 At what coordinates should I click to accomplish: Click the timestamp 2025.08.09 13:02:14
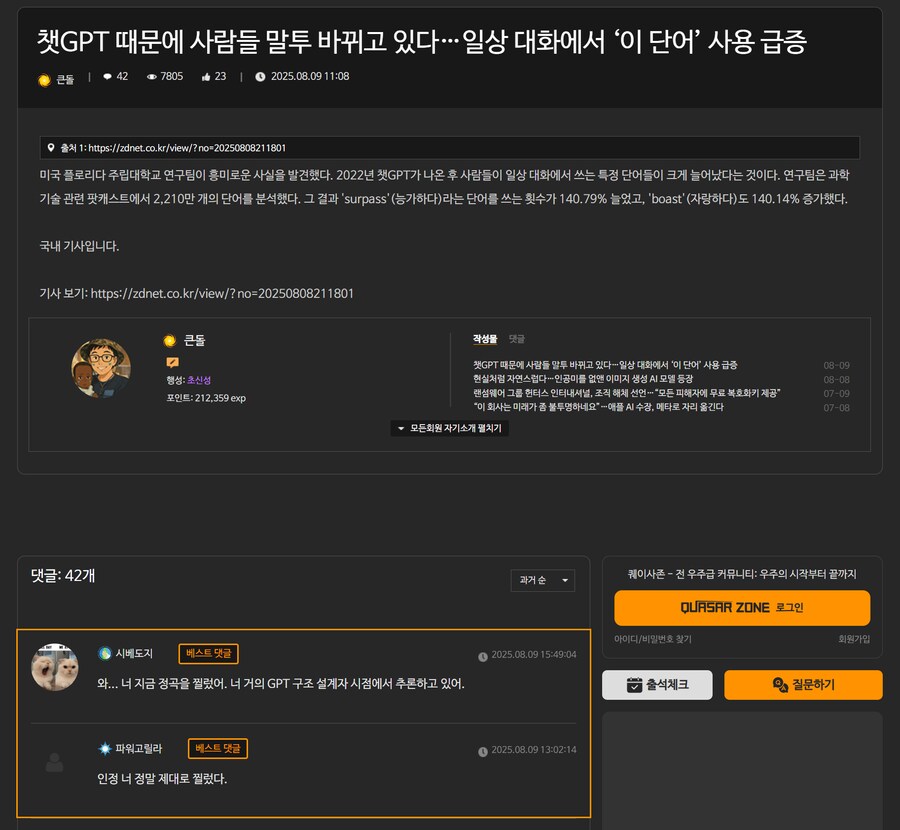click(x=534, y=750)
